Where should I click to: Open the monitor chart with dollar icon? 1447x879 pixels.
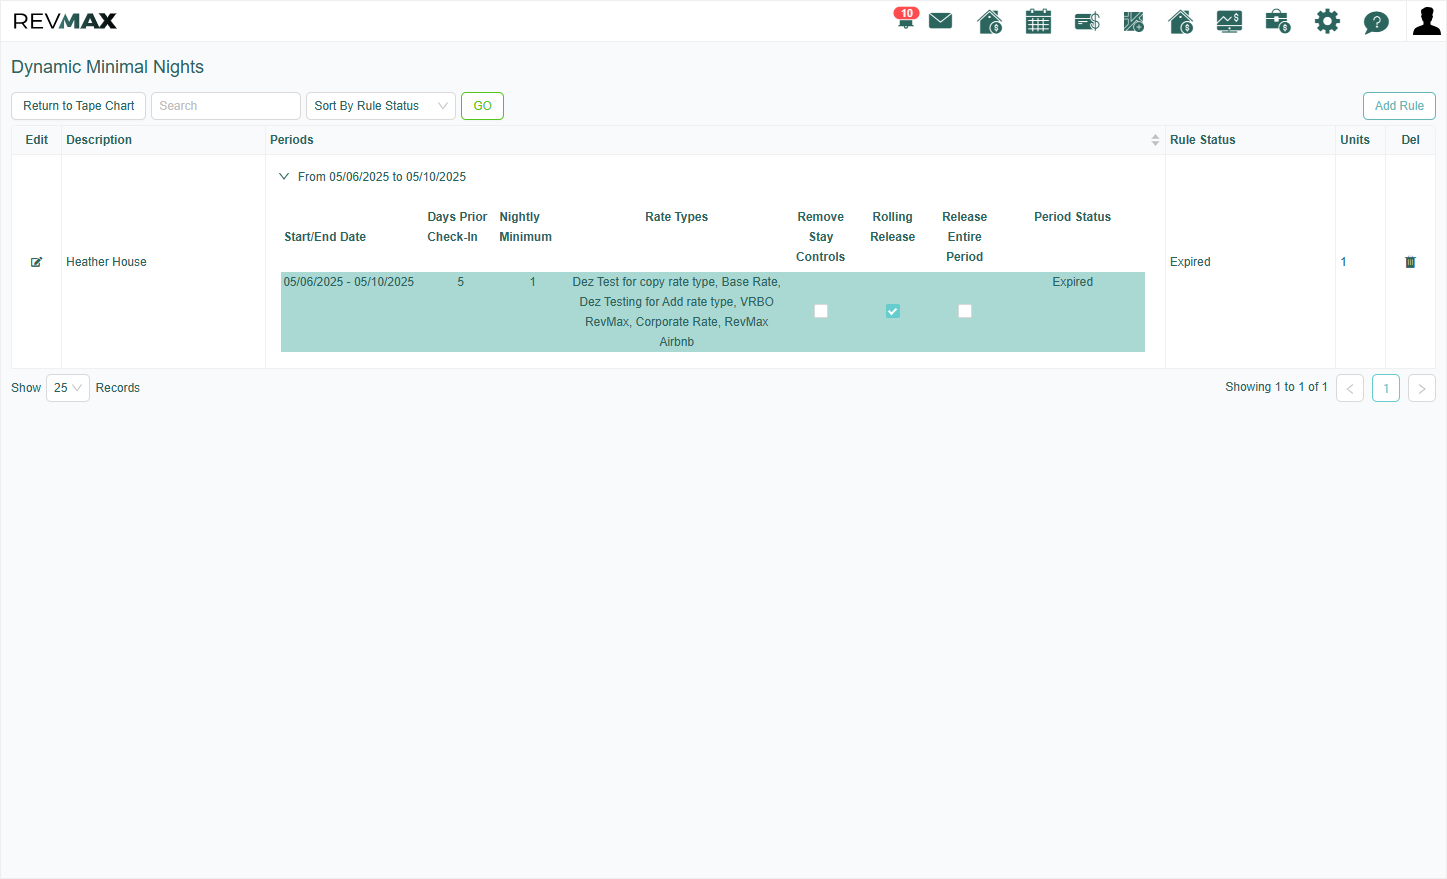(1229, 21)
